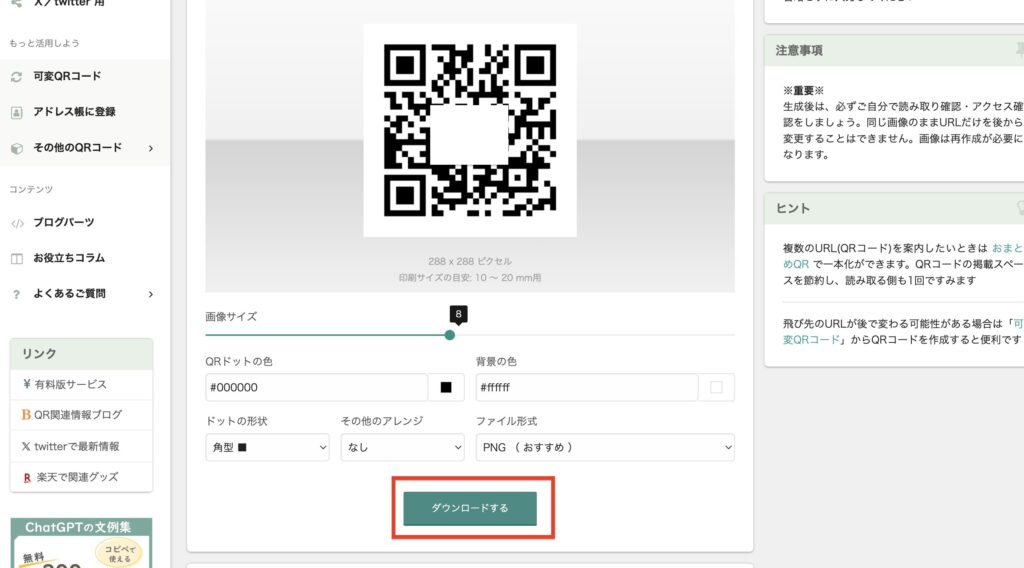The width and height of the screenshot is (1024, 568).
Task: Click the よくあるご質問 question mark icon
Action: point(16,294)
